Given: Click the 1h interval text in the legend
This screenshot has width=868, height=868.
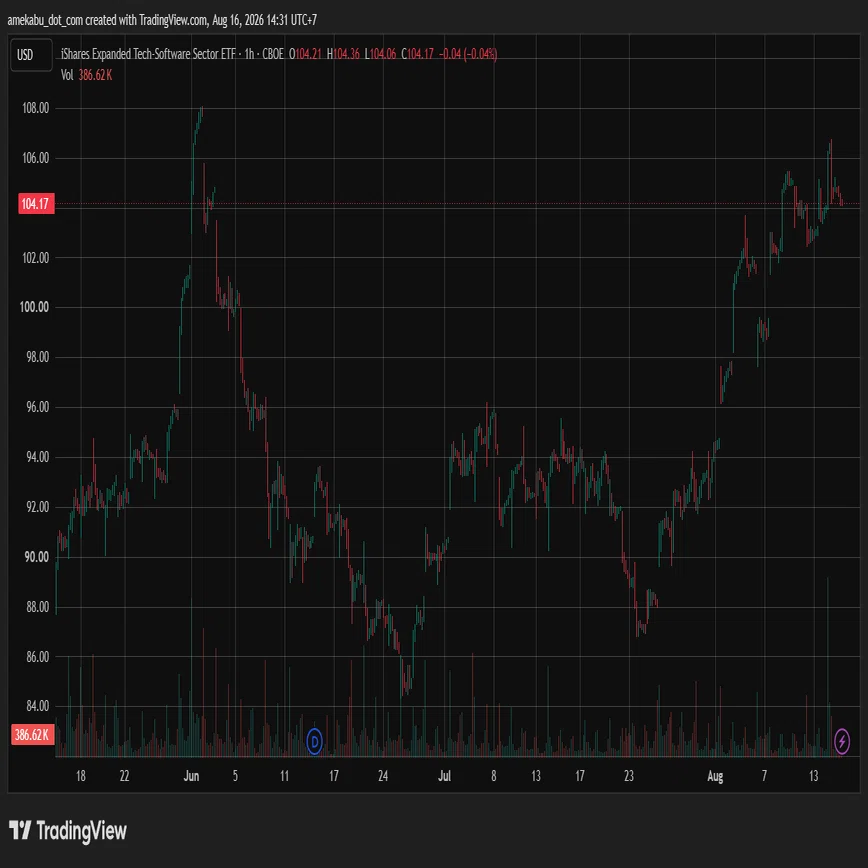Looking at the screenshot, I should click(x=249, y=54).
